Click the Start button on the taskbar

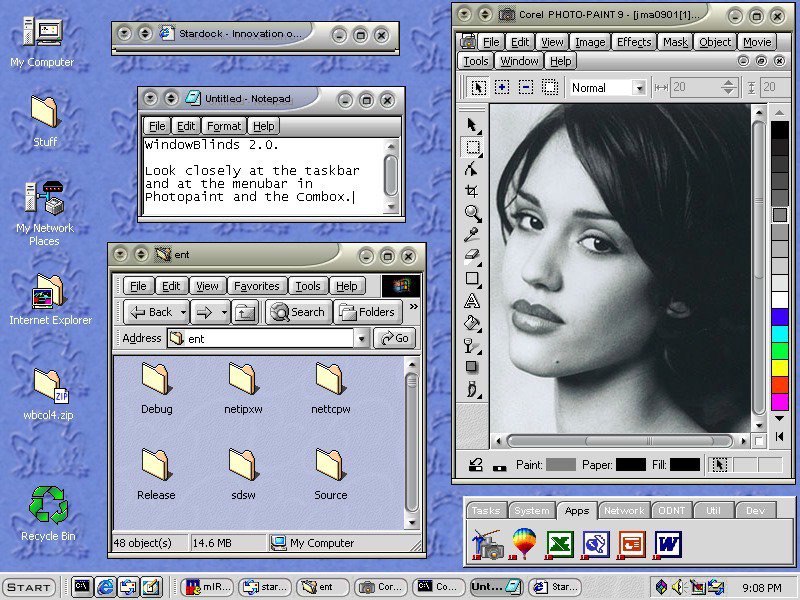29,587
